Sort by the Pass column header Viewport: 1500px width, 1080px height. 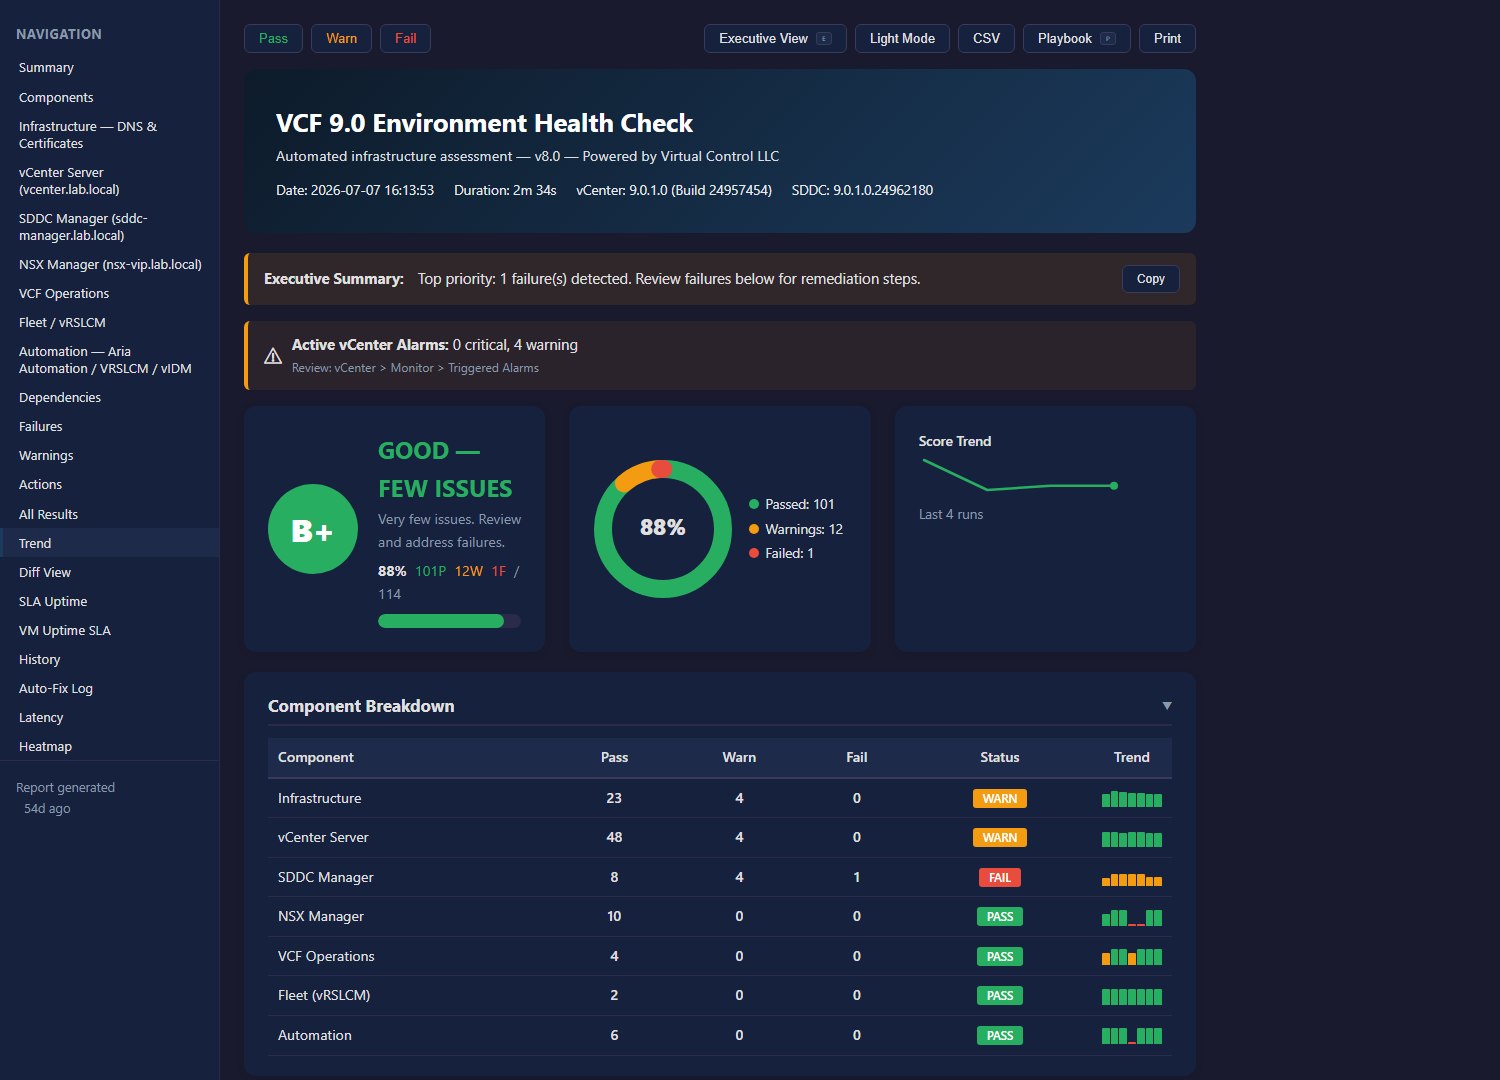pos(614,758)
